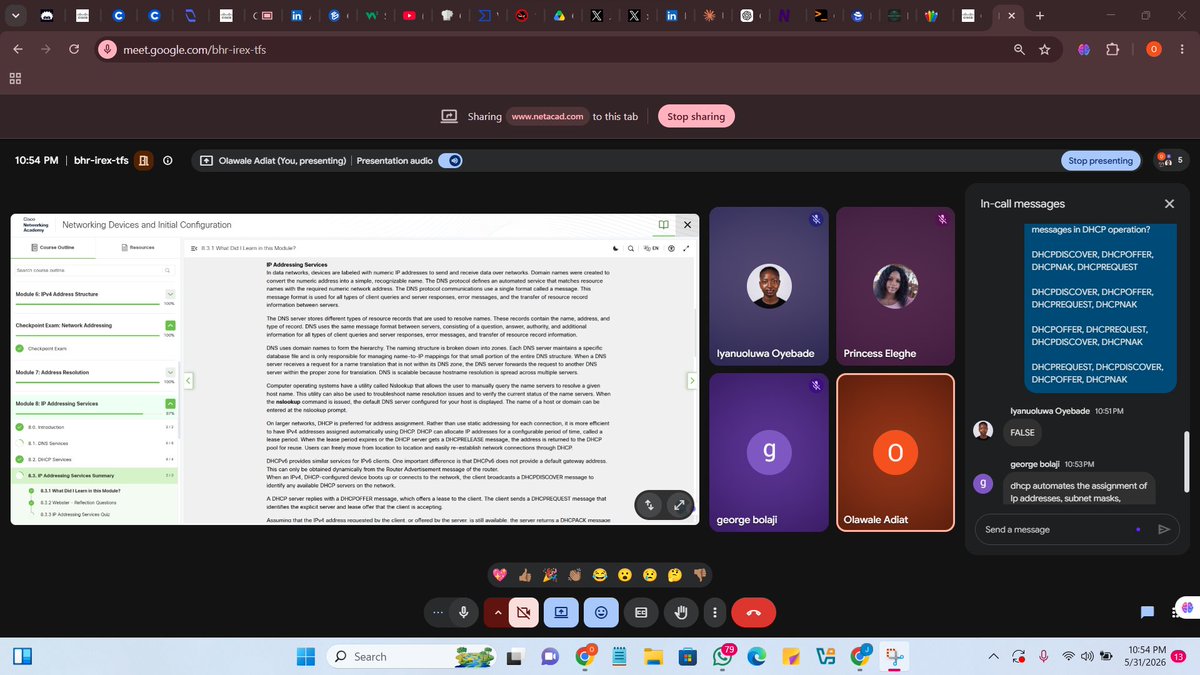This screenshot has width=1200, height=675.
Task: Switch to Course Outline tab
Action: click(53, 246)
